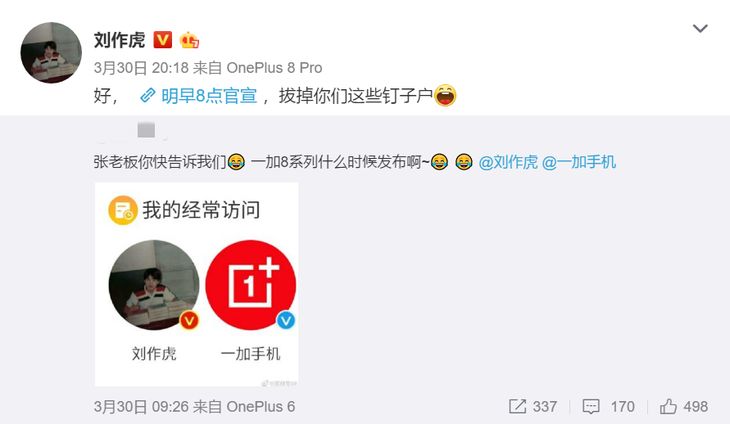Open the 刘作虎 username at the top
The image size is (730, 424).
click(x=120, y=40)
